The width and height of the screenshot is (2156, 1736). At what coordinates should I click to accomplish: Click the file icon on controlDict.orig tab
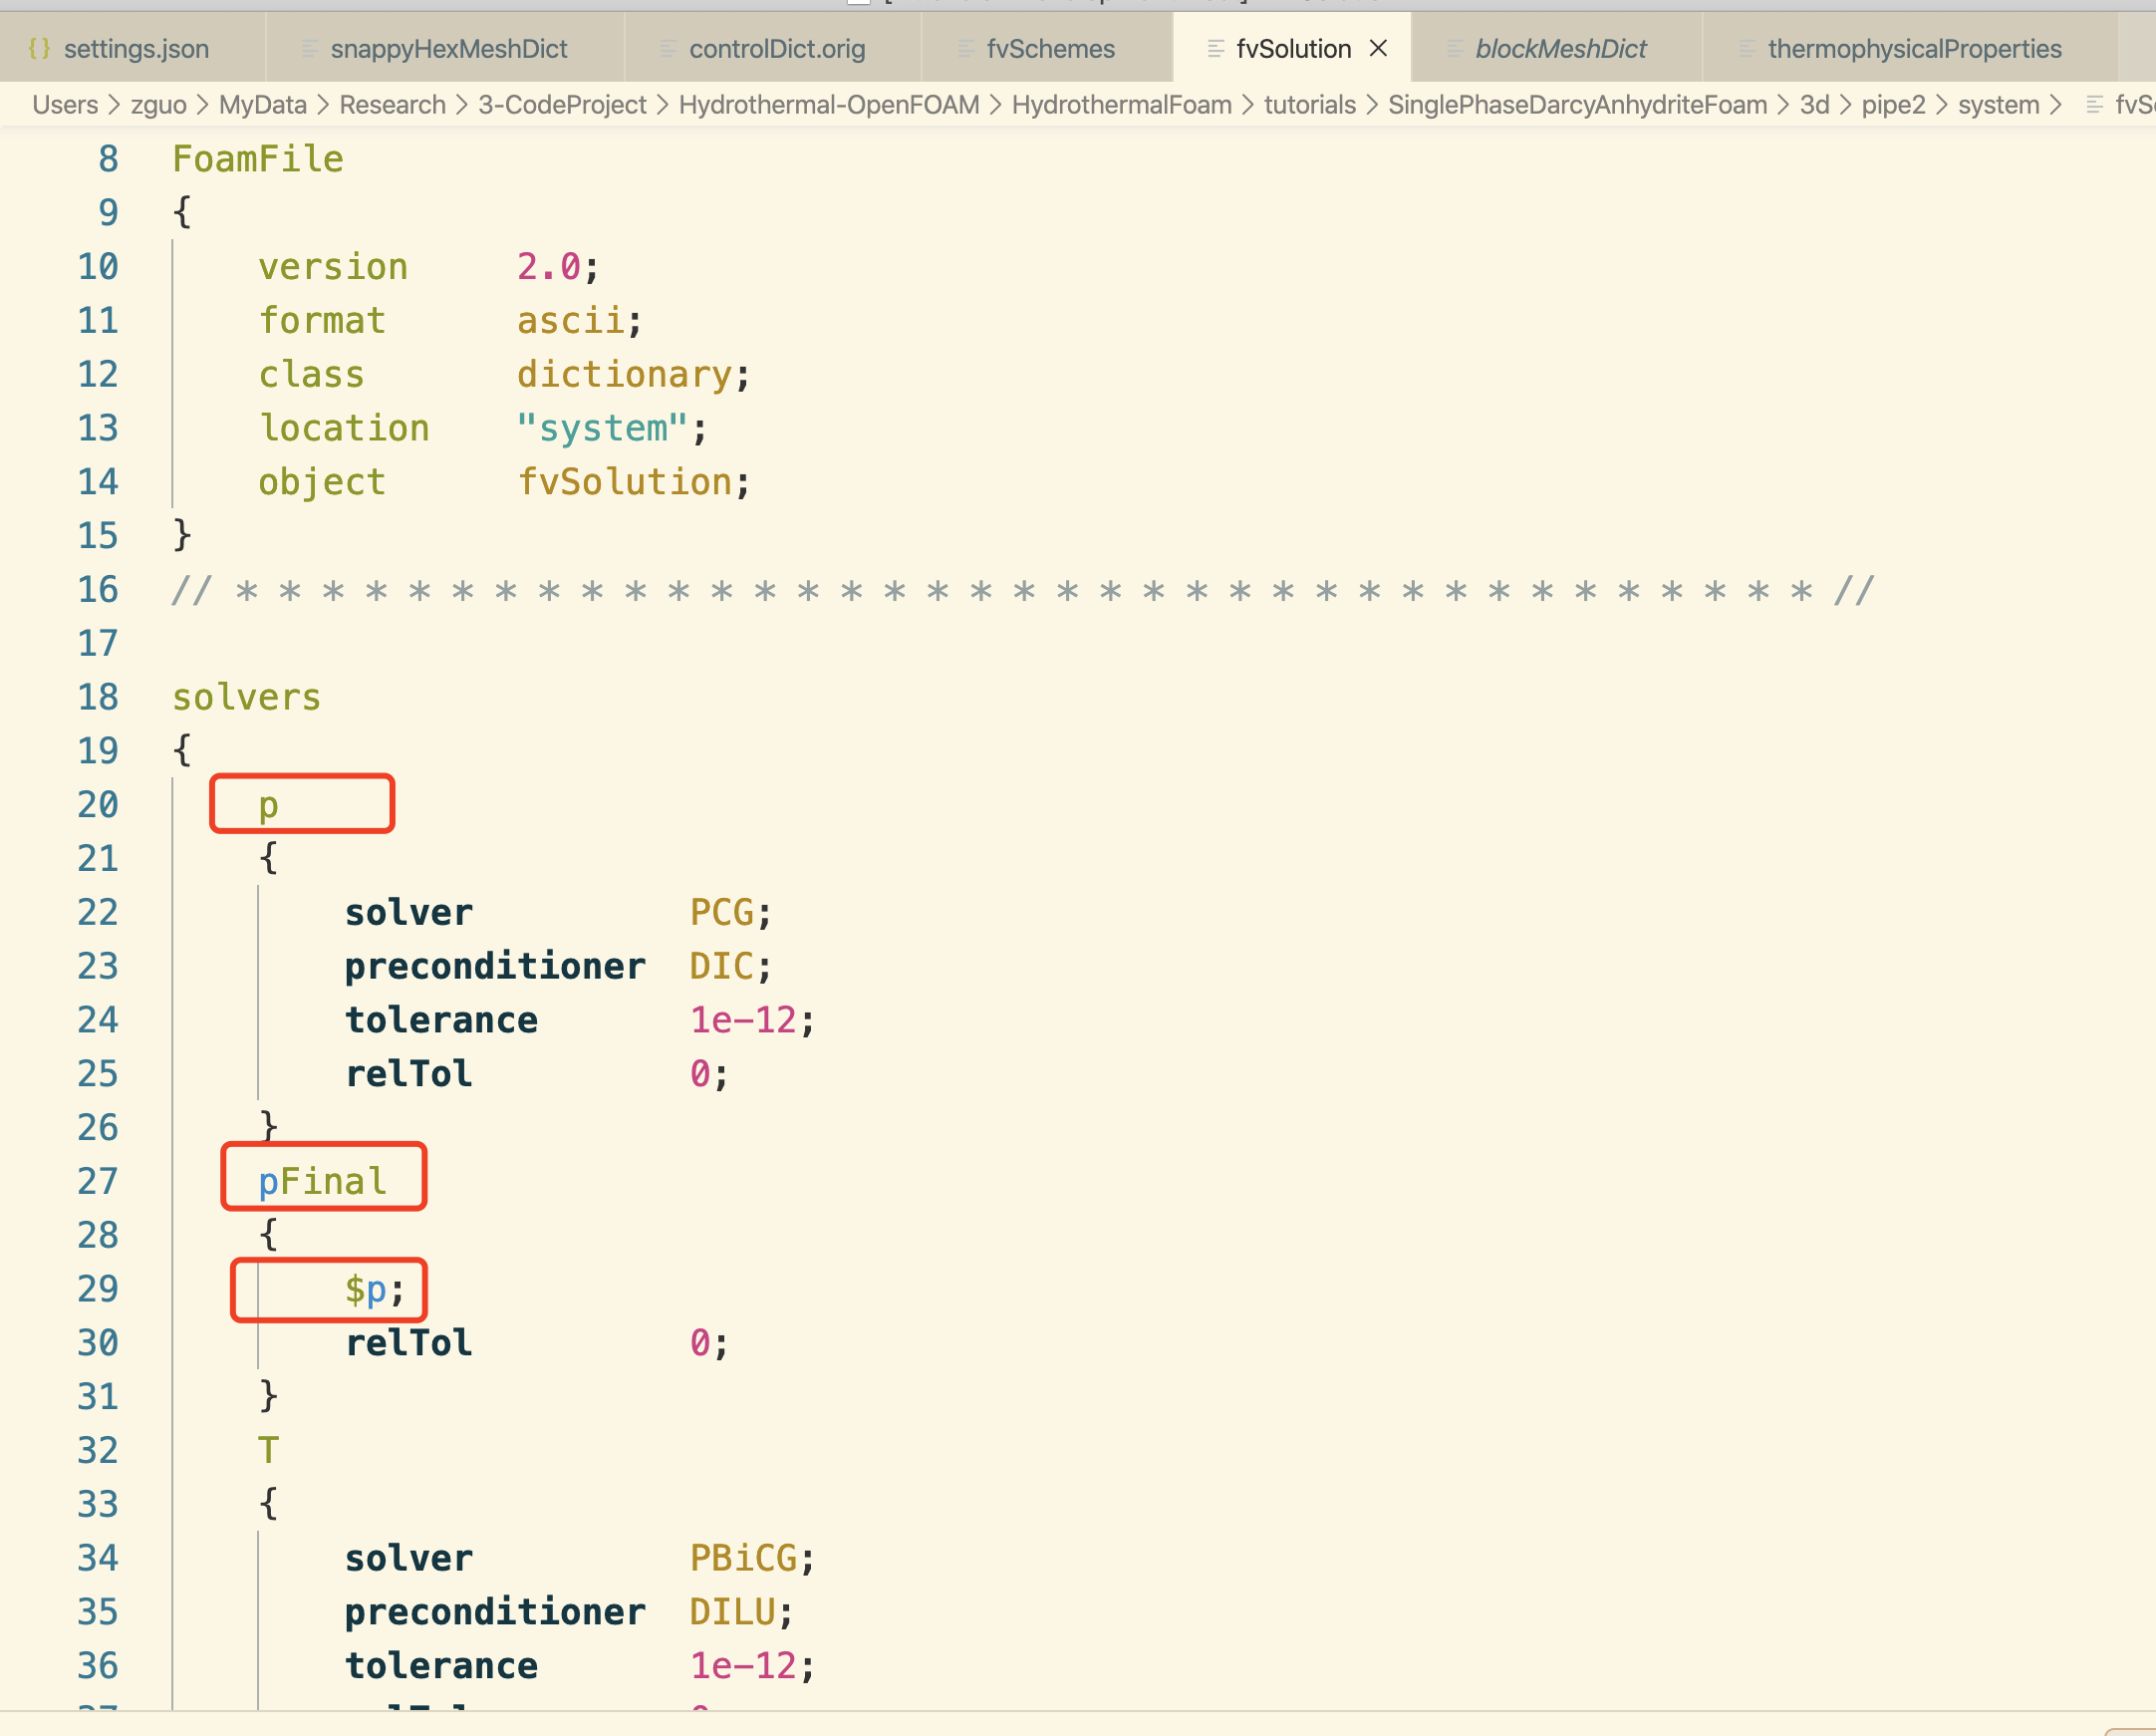click(x=668, y=48)
